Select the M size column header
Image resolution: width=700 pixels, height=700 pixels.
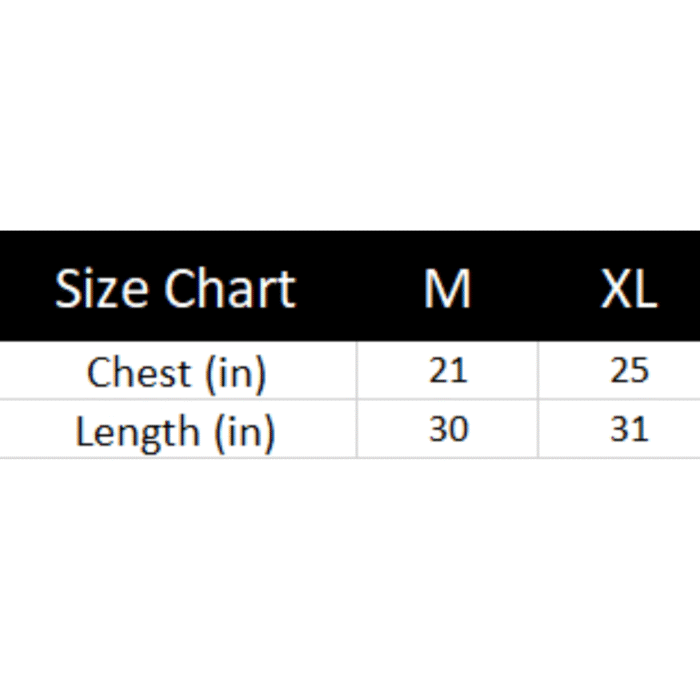click(x=447, y=289)
